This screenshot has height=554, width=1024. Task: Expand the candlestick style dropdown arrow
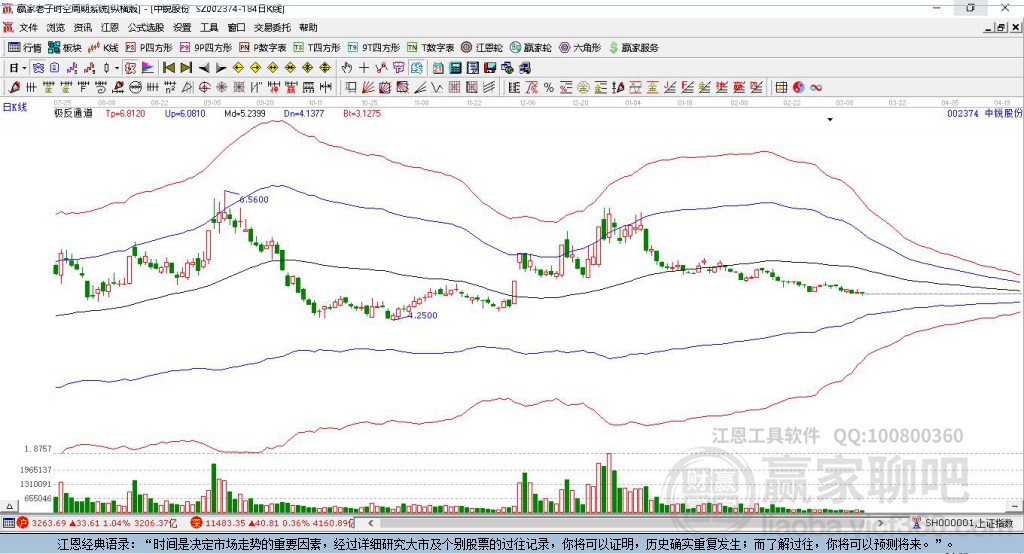click(x=117, y=68)
